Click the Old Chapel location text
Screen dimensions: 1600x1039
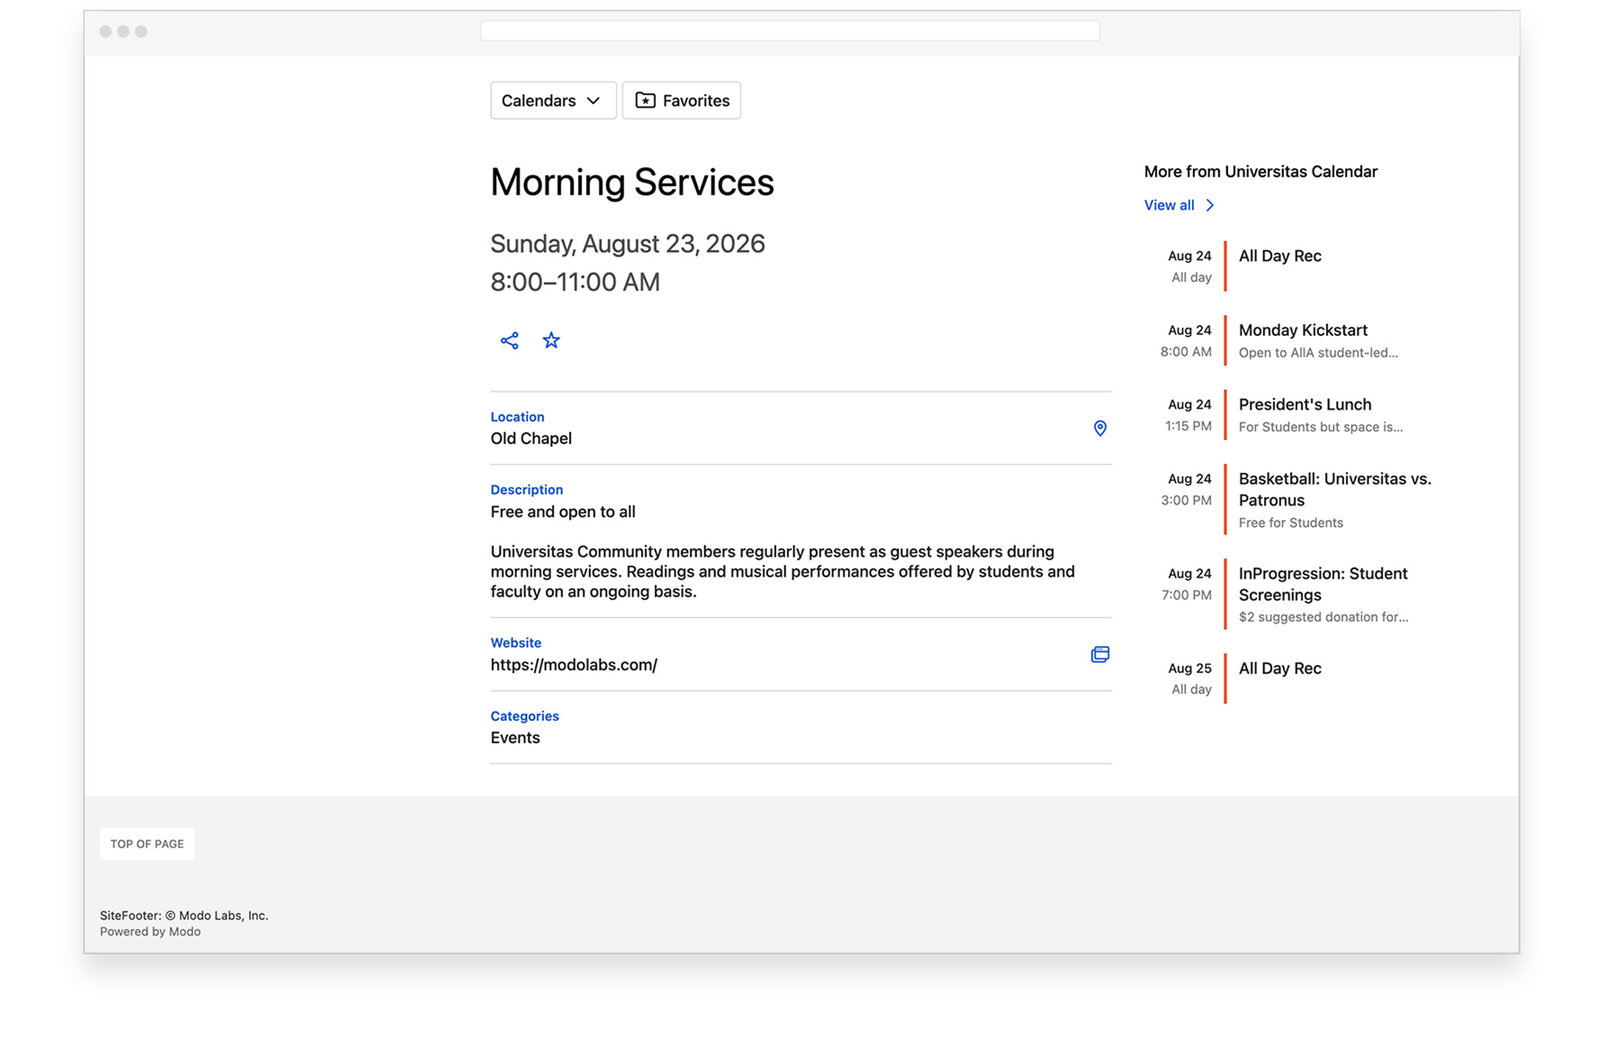[x=531, y=439]
